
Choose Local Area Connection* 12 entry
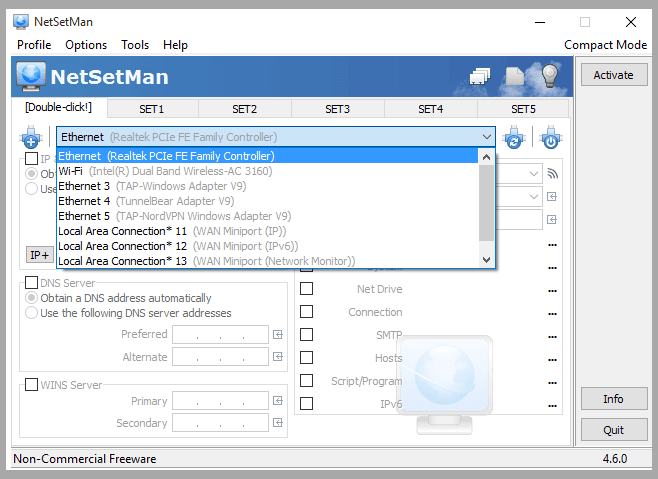tap(268, 246)
